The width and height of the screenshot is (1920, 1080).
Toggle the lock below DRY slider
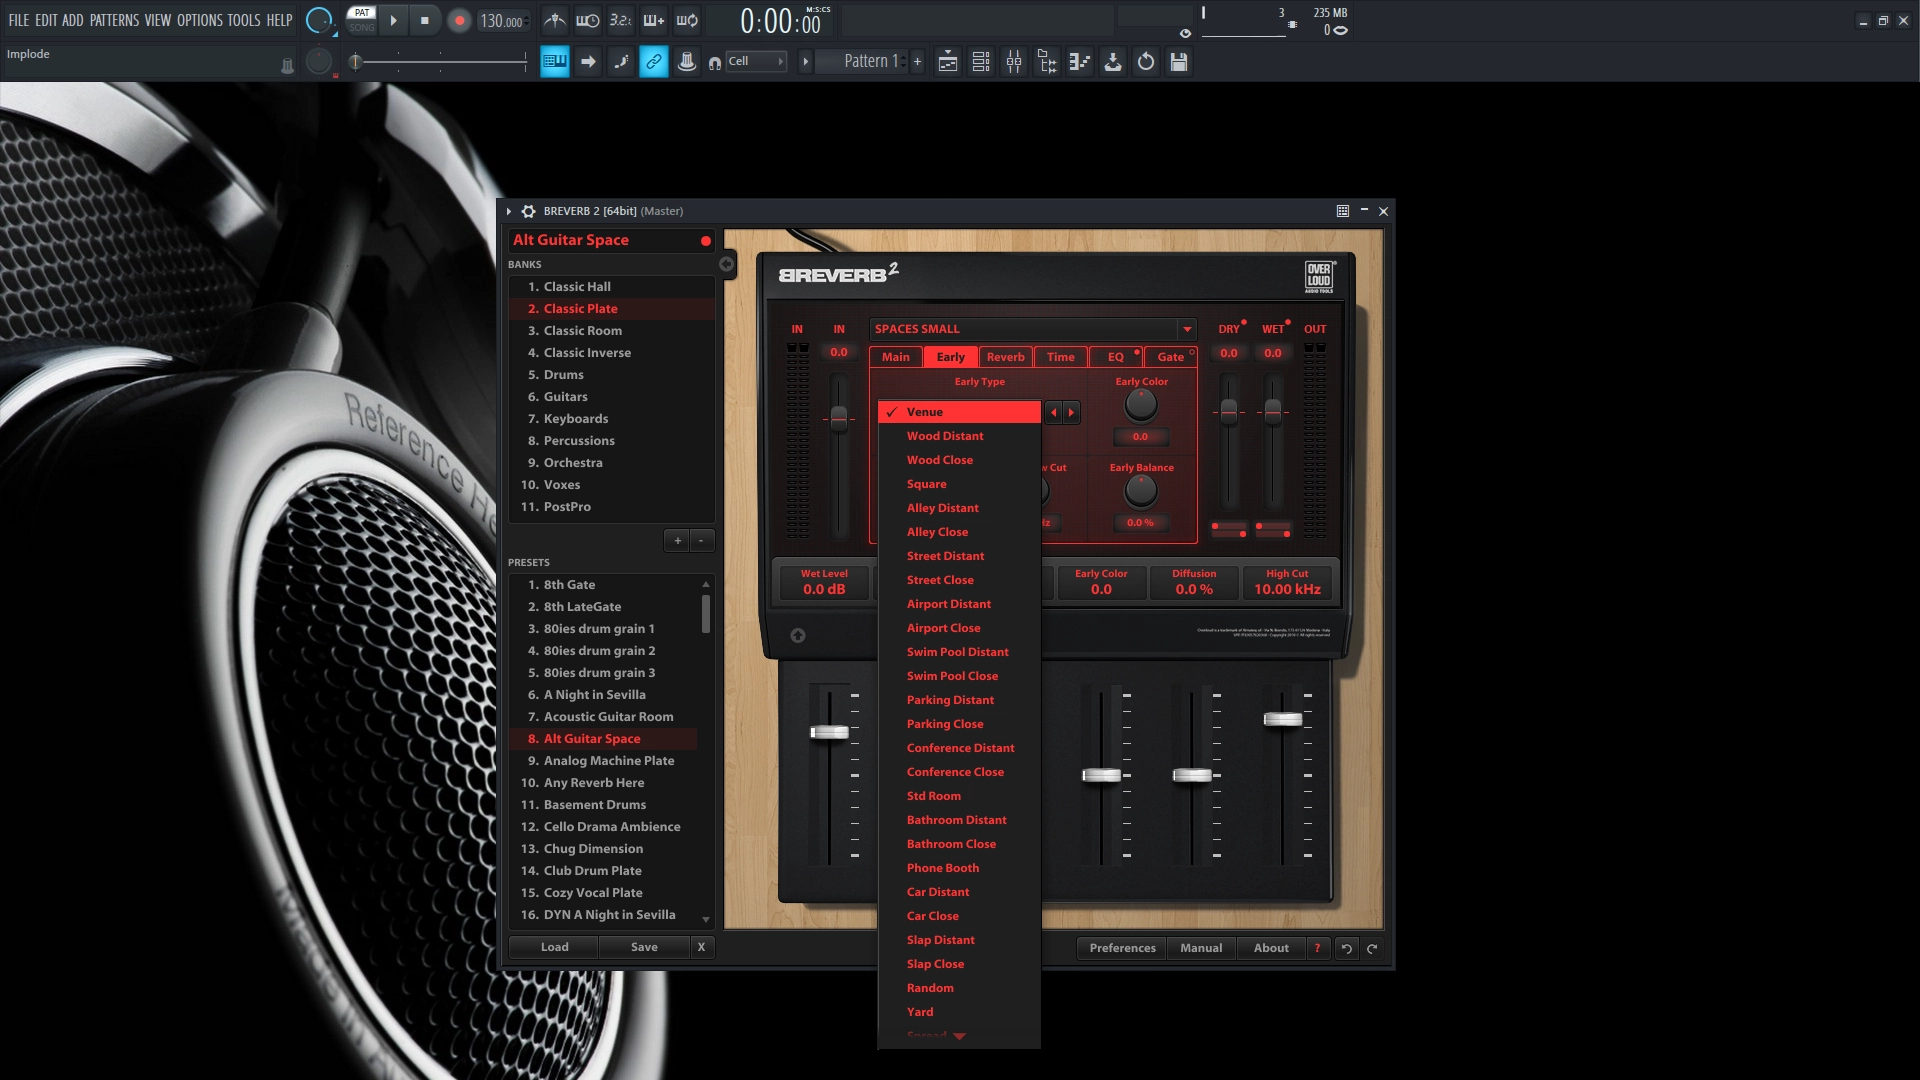pyautogui.click(x=1229, y=529)
